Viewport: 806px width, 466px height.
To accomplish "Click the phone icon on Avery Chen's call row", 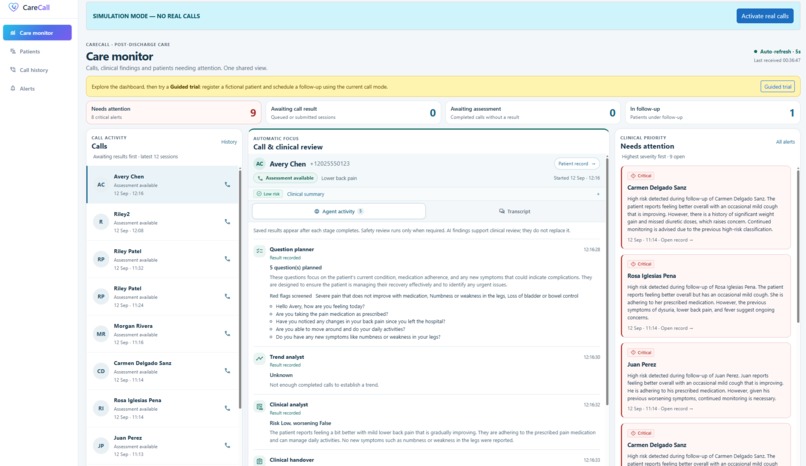I will pyautogui.click(x=227, y=184).
